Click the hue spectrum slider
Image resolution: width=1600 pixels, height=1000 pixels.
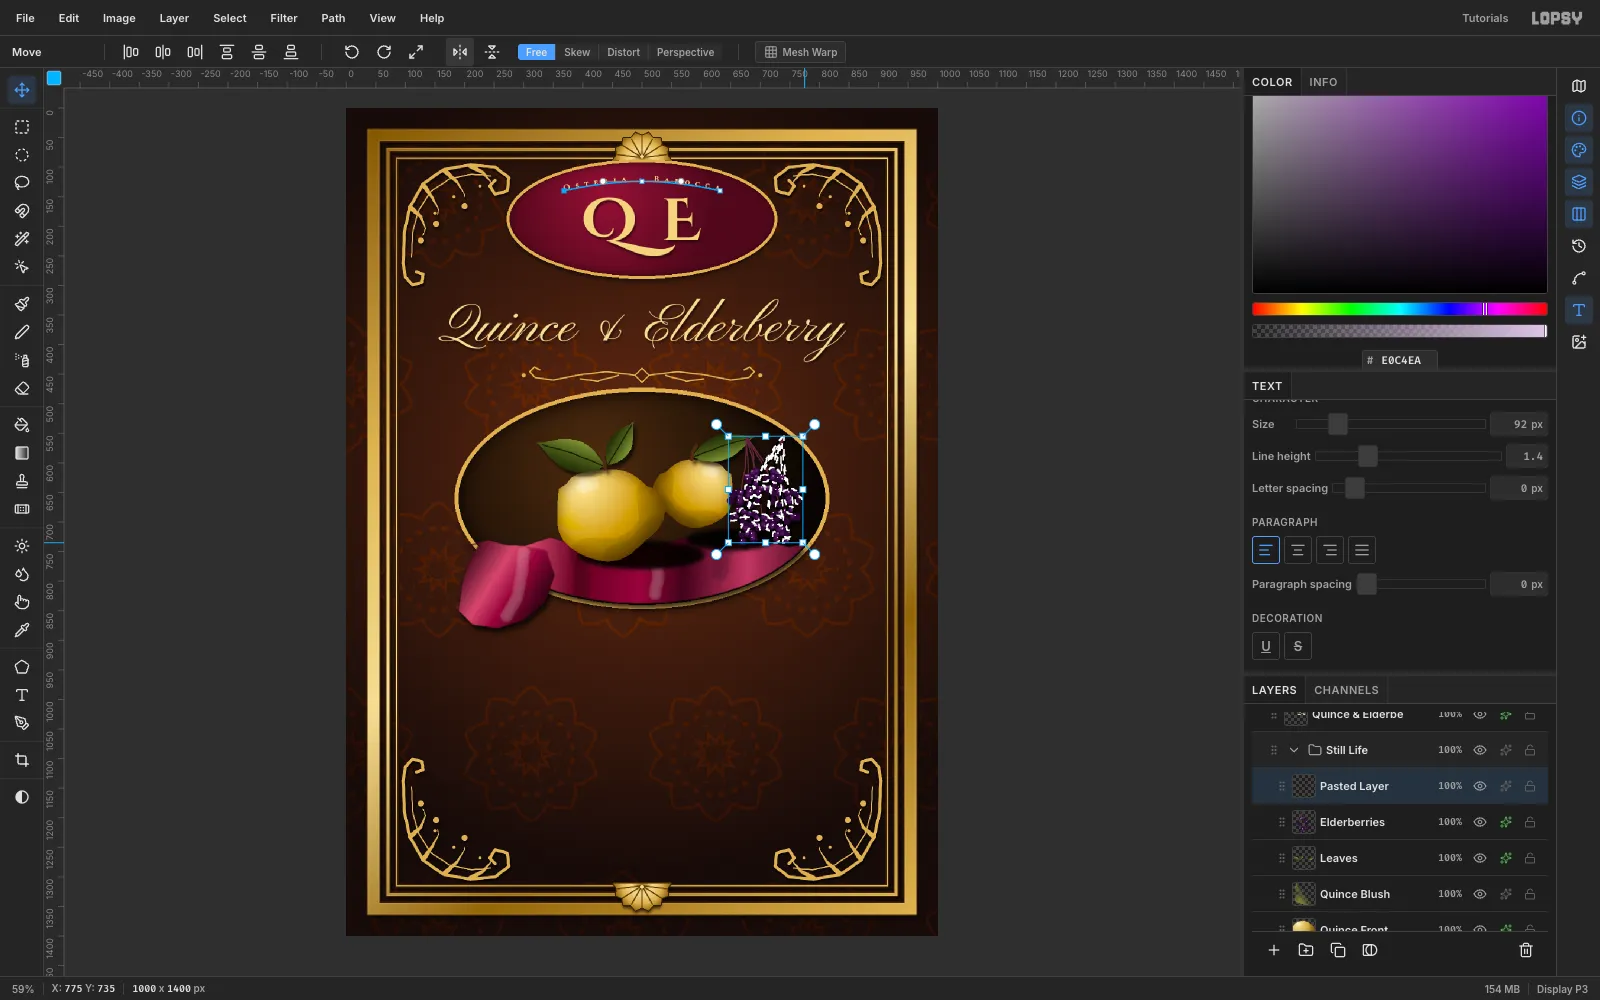(1400, 309)
